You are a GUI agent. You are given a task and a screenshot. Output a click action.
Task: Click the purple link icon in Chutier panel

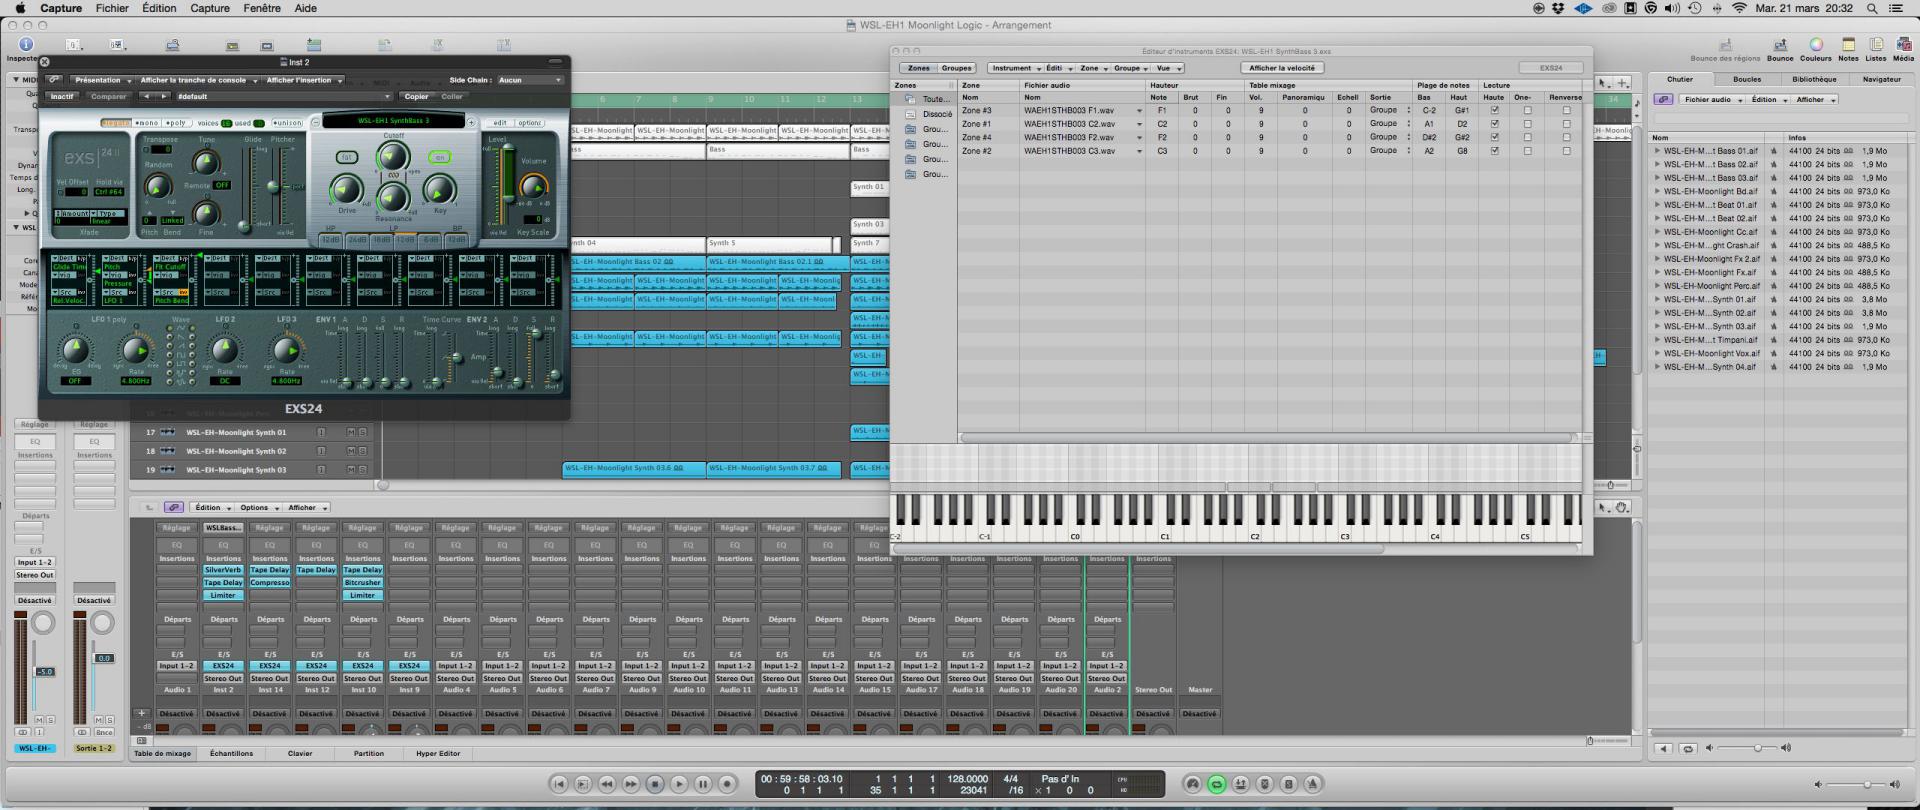pos(1663,100)
